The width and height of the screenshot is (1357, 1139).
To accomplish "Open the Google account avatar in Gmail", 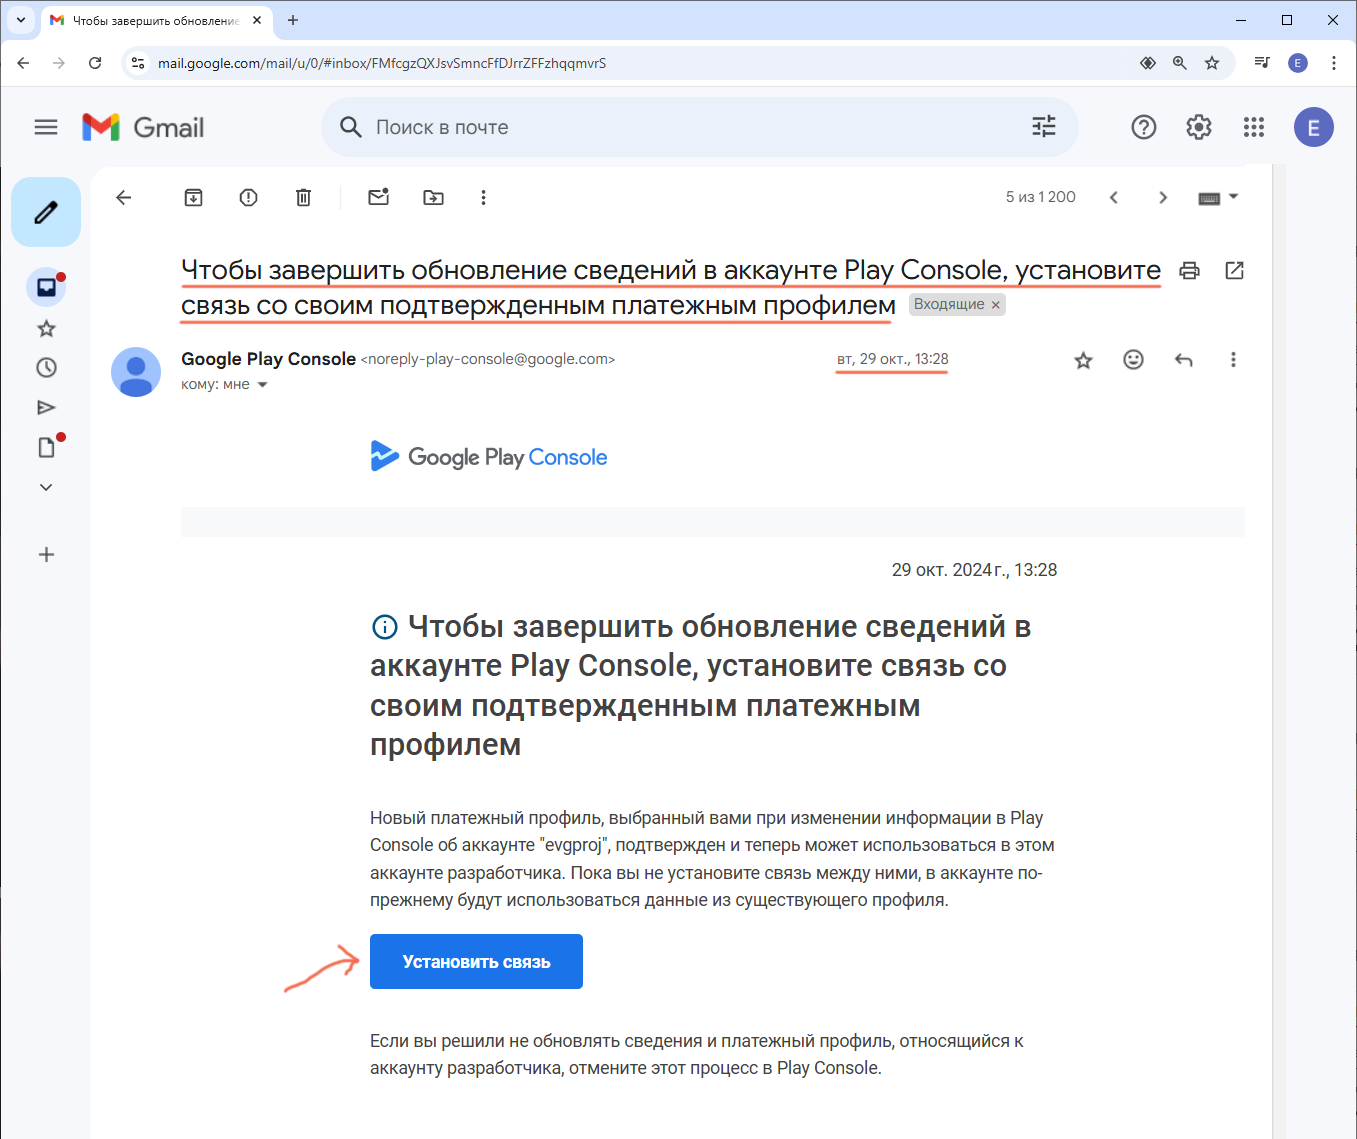I will point(1314,127).
